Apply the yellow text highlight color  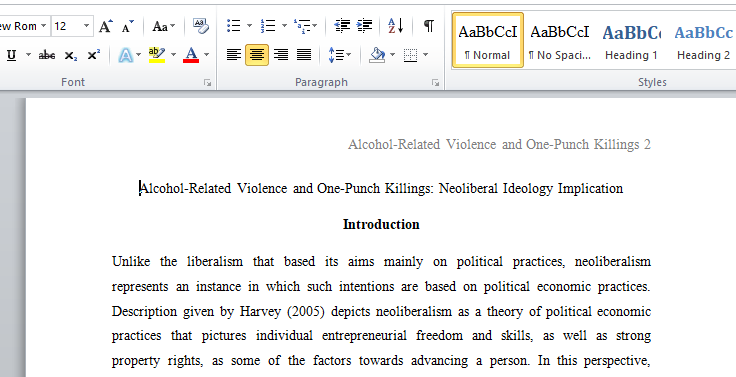(x=157, y=55)
